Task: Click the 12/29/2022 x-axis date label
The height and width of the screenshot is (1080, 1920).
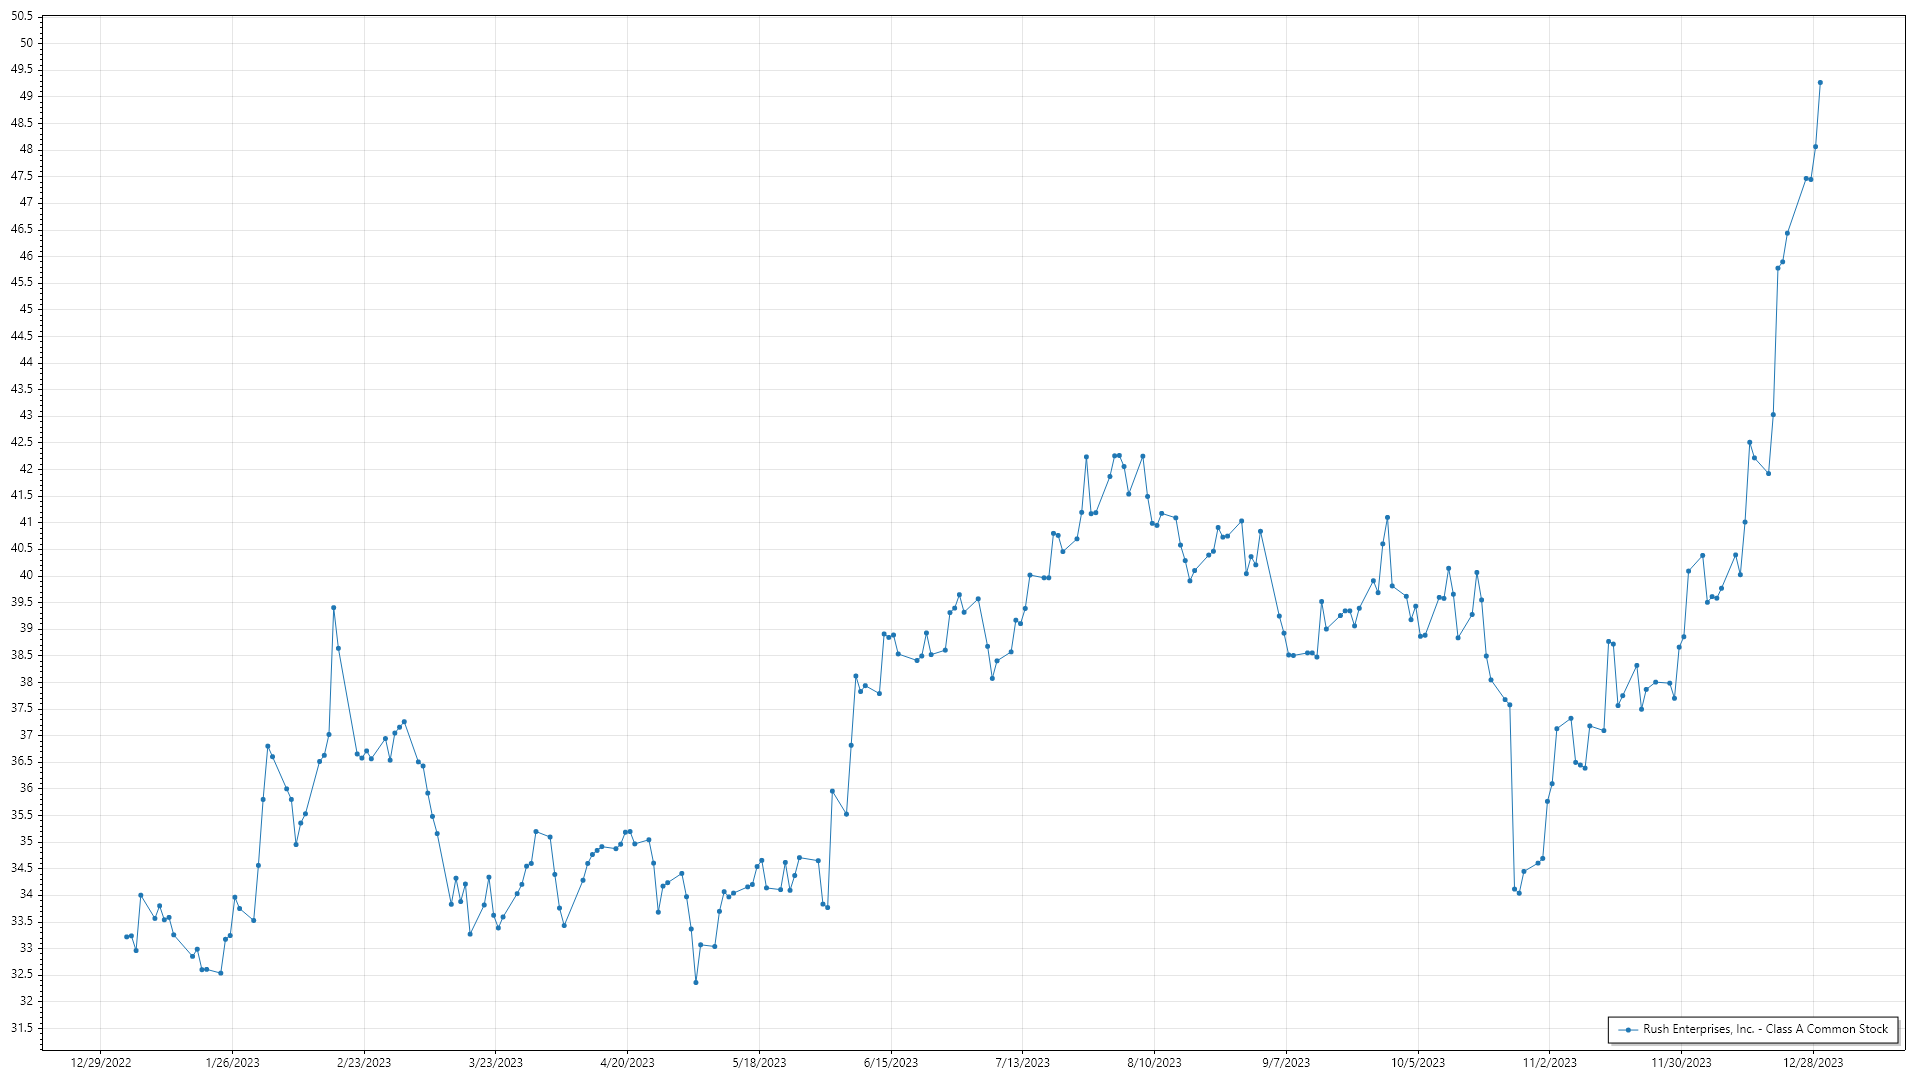Action: (101, 1062)
